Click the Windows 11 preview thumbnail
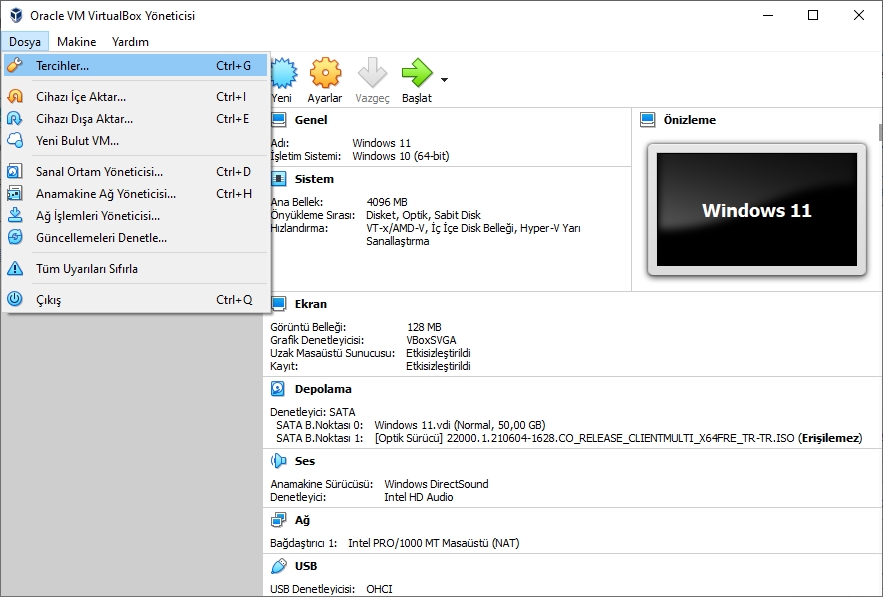Viewport: 883px width, 597px height. coord(757,210)
